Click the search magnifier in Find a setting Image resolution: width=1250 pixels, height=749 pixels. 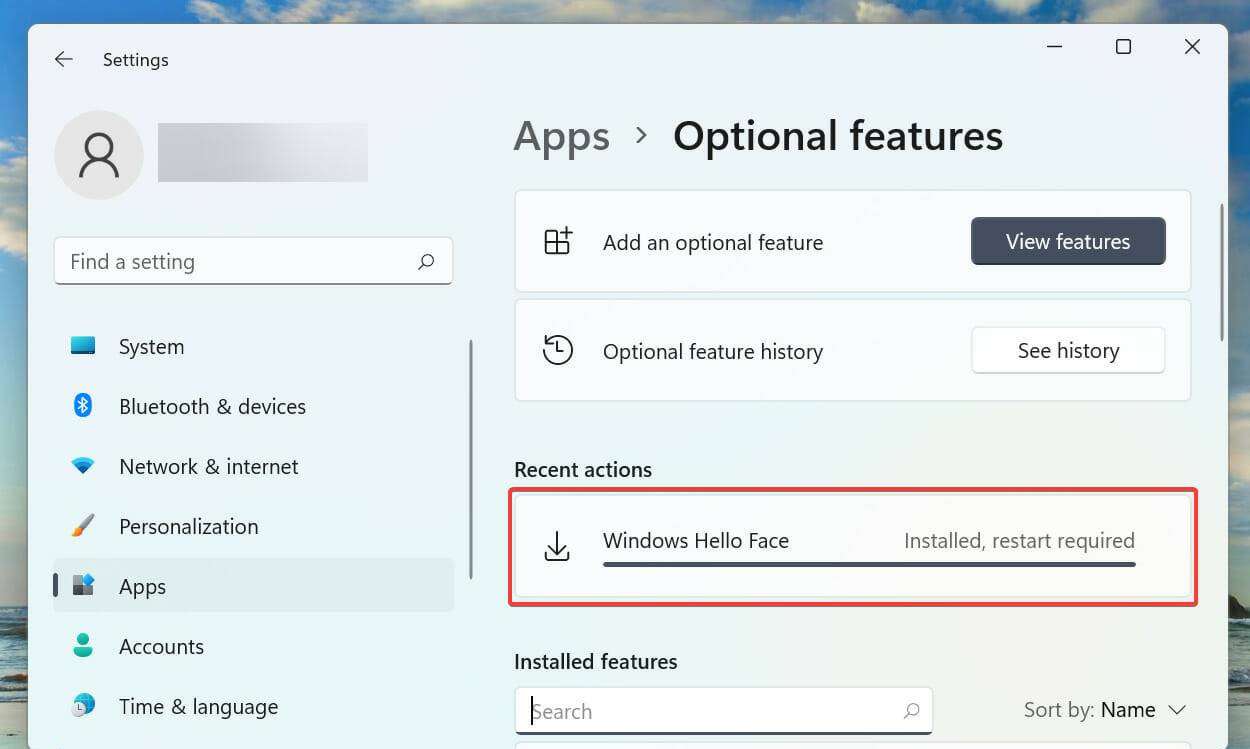[426, 262]
